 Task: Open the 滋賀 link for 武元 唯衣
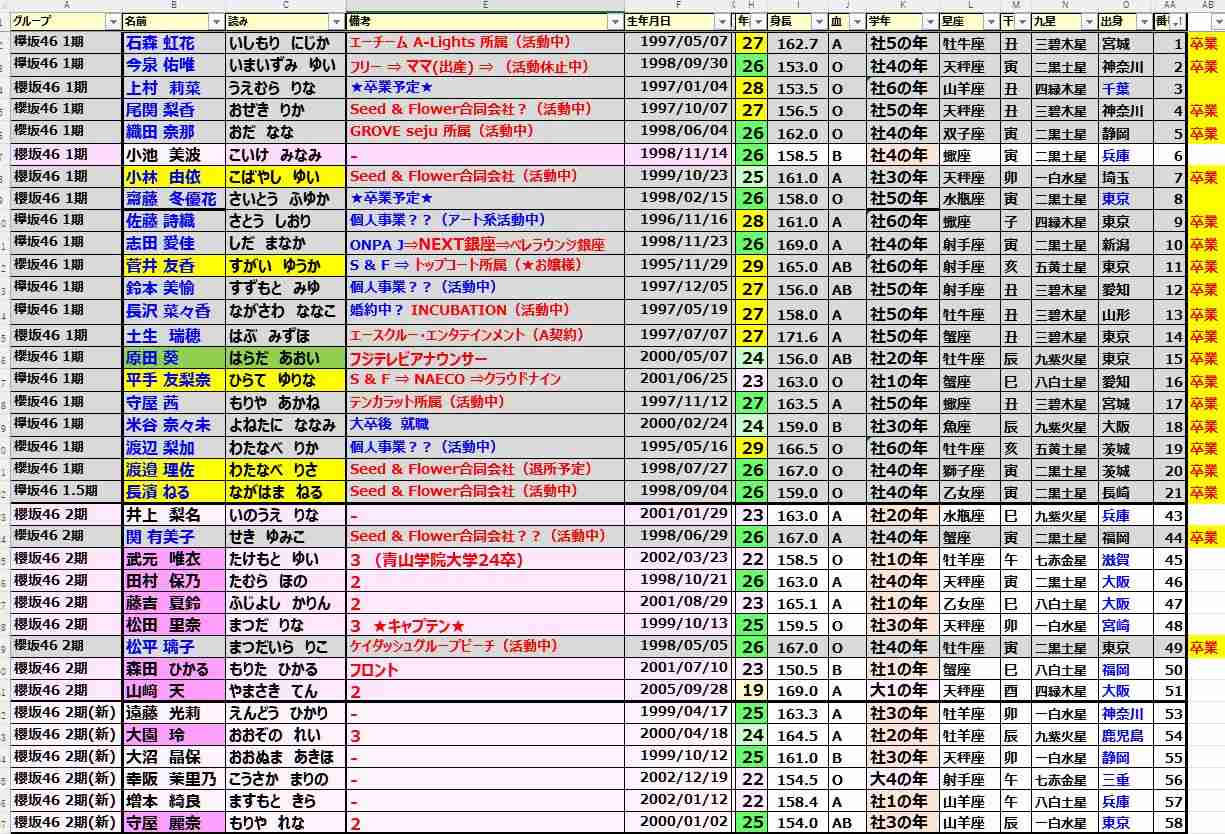(x=1115, y=559)
